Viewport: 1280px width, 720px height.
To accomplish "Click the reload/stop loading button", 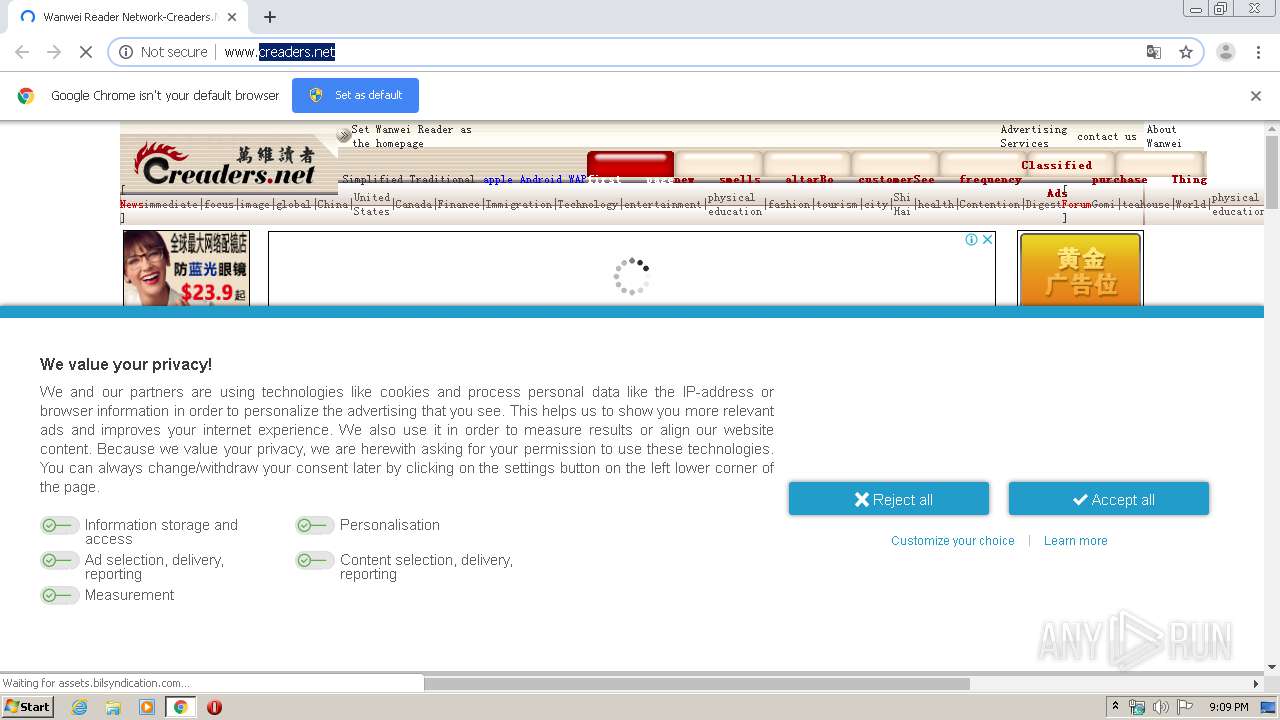I will (x=86, y=52).
